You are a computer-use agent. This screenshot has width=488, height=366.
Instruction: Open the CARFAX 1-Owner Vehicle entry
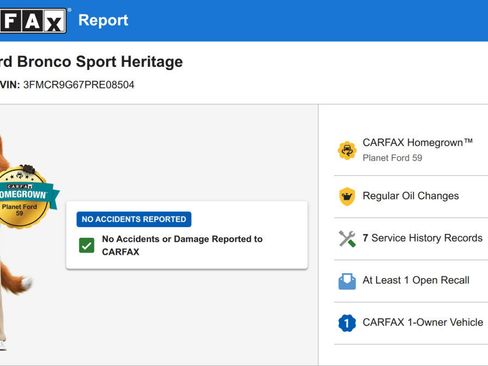click(411, 323)
